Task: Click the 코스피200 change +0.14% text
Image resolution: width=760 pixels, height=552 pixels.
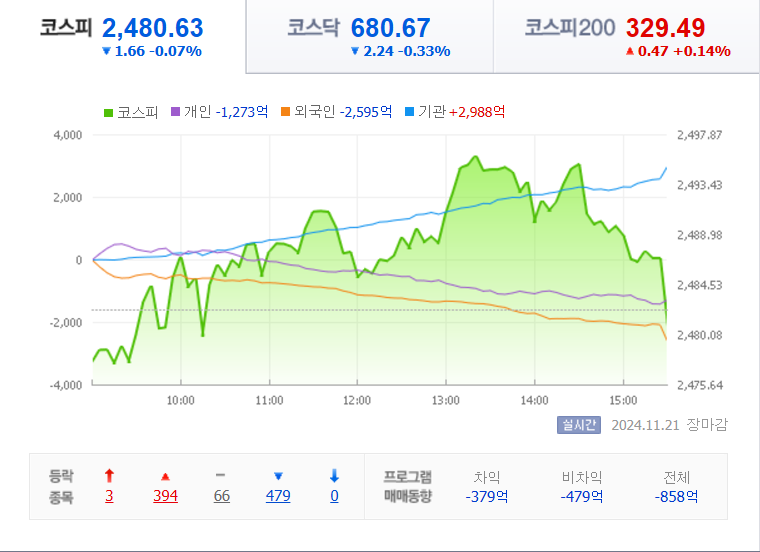Action: coord(702,51)
